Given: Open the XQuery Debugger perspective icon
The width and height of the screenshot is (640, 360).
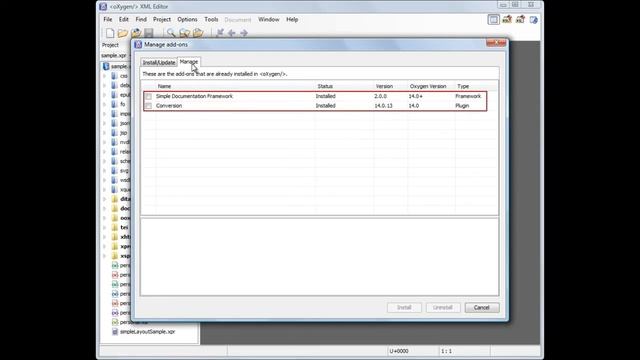Looking at the screenshot, I should pos(520,20).
